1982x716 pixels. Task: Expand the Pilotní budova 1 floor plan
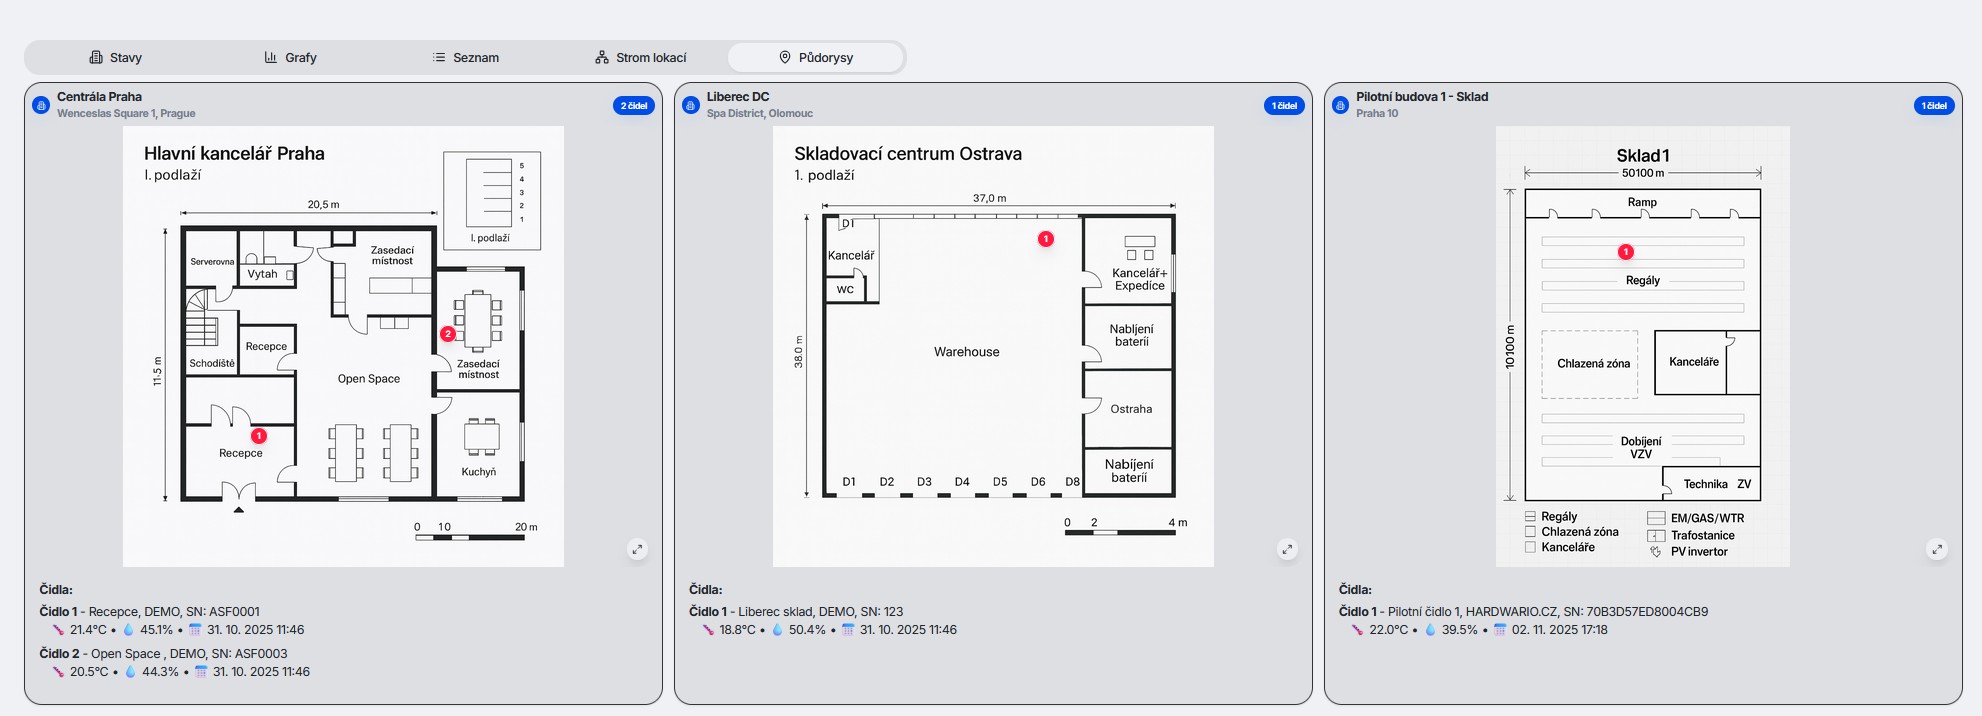[1937, 549]
